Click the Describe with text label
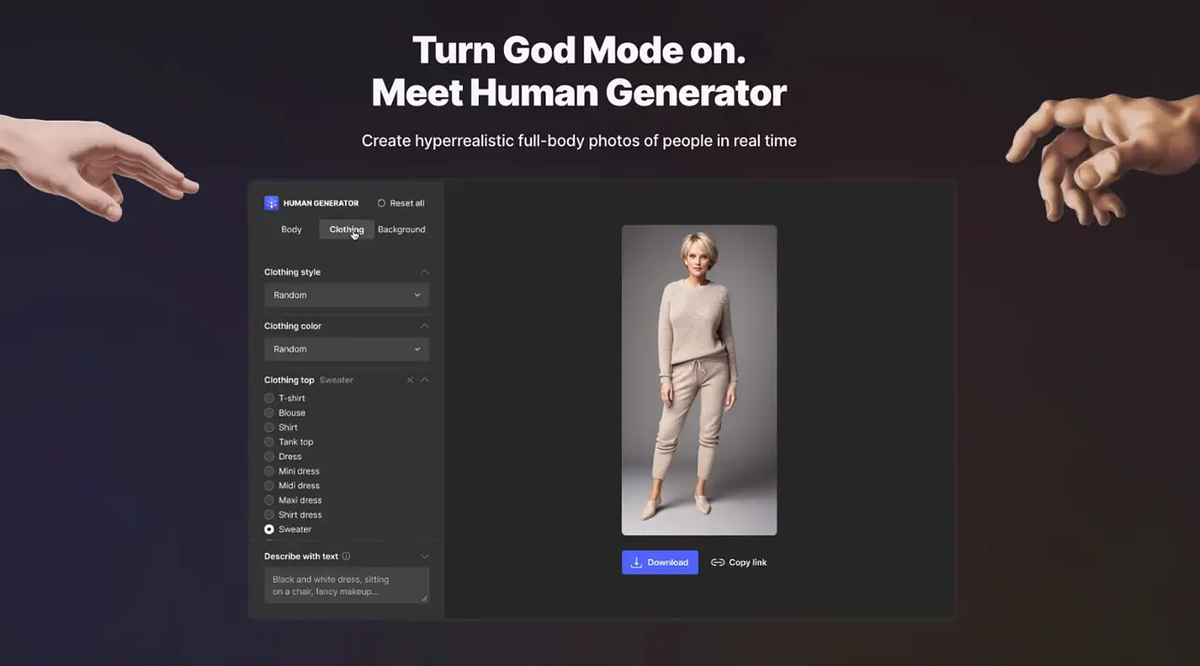 click(x=301, y=556)
